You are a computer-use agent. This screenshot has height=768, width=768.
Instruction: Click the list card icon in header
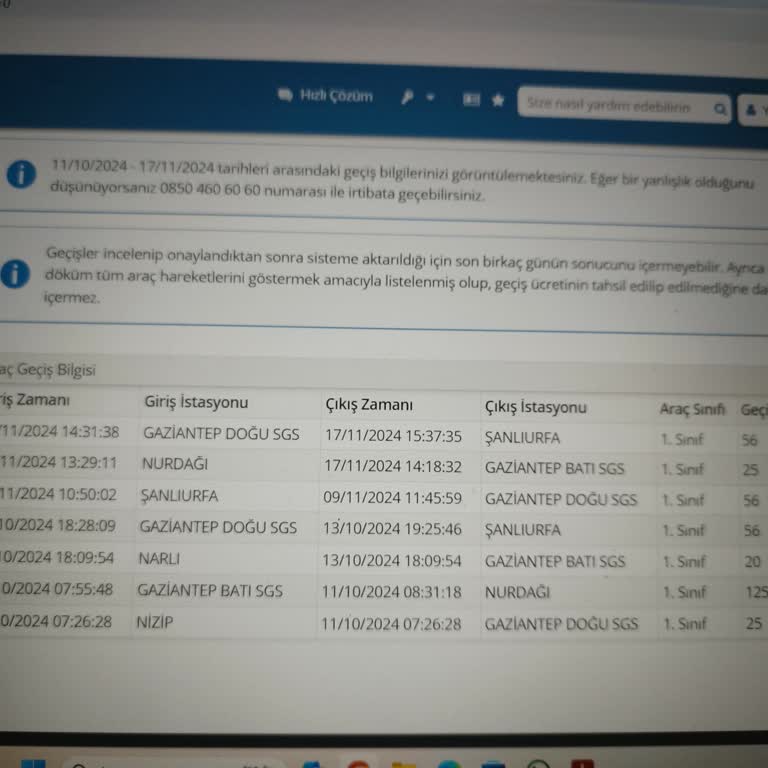[x=471, y=99]
